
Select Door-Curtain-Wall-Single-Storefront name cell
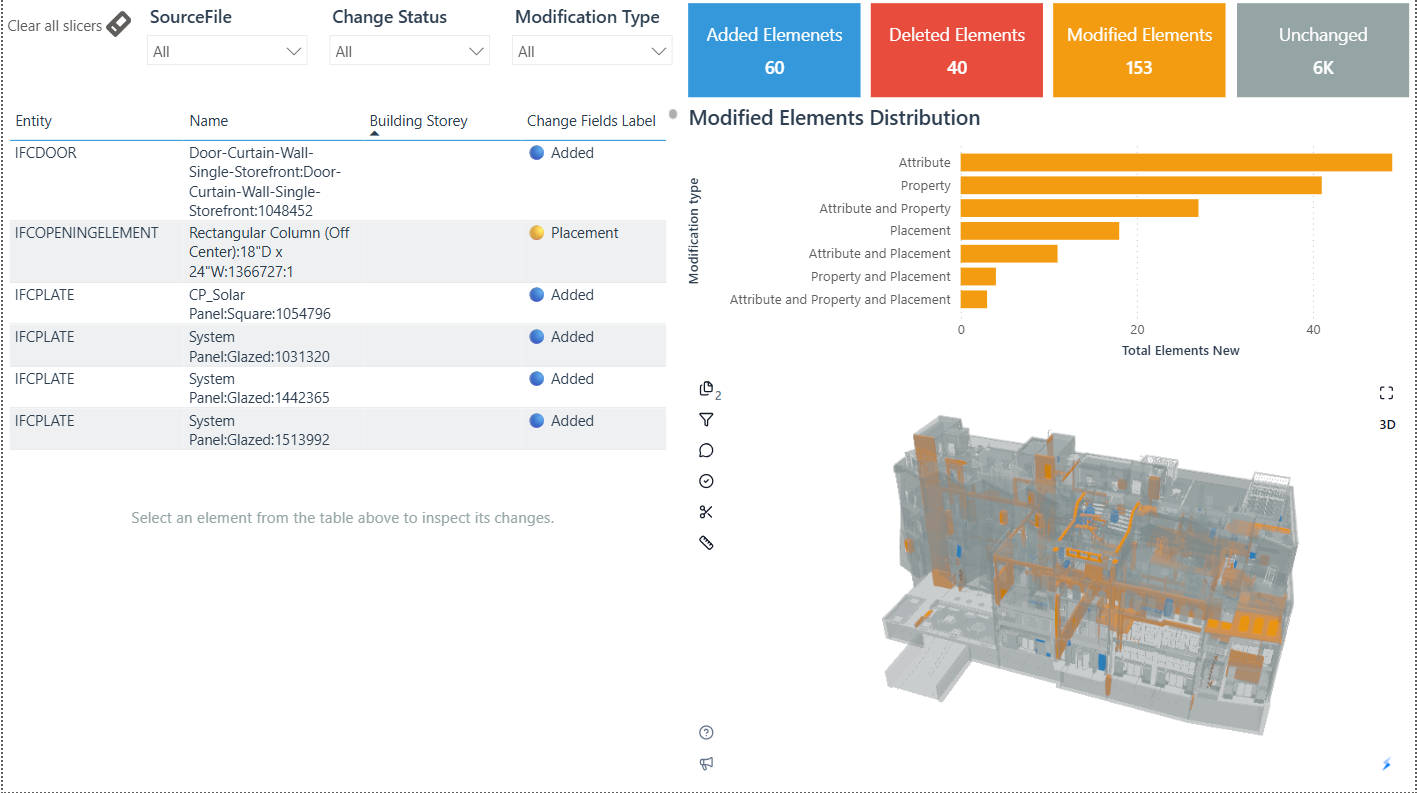(x=265, y=182)
